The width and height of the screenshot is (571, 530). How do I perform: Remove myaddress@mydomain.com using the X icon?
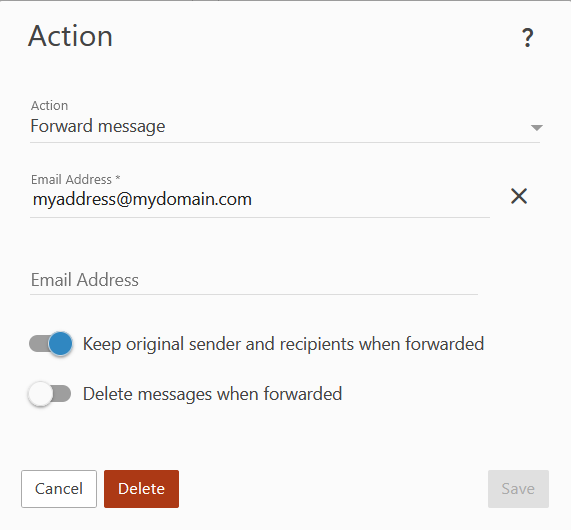point(519,196)
